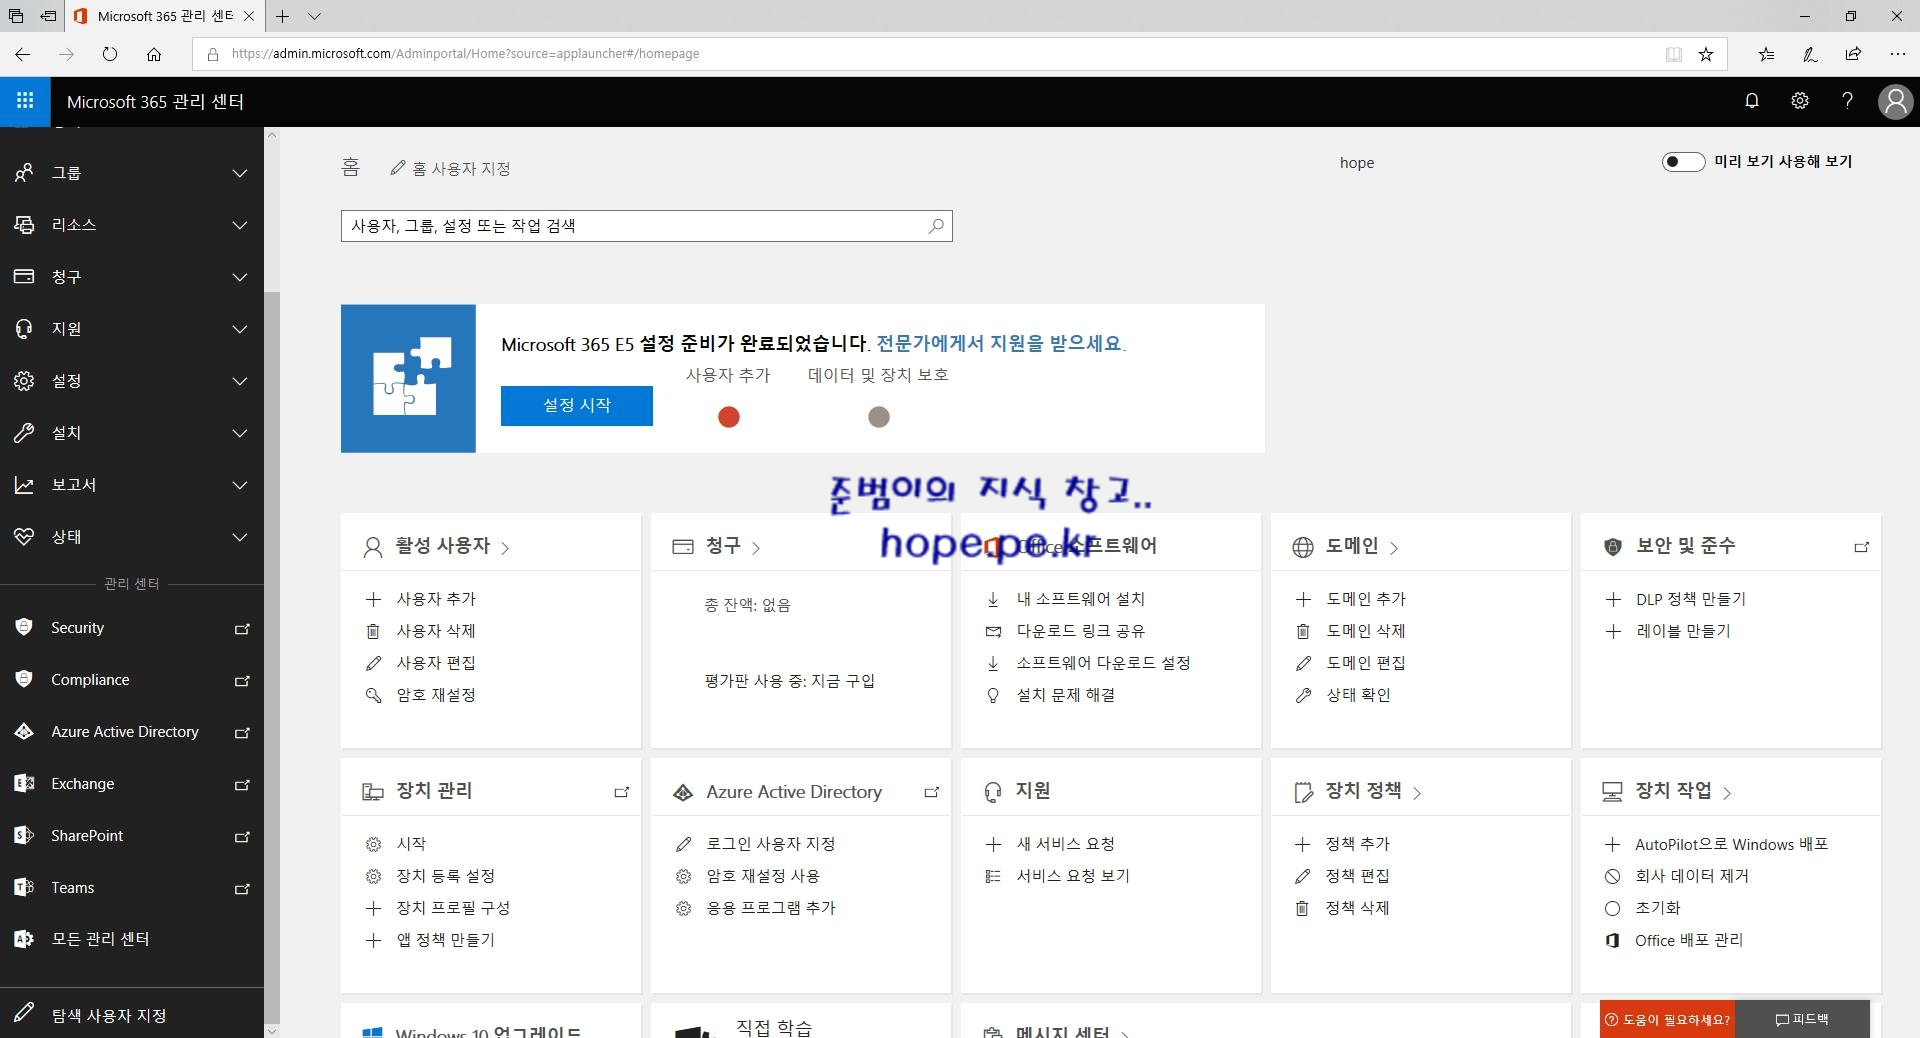Click the SharePoint icon in sidebar
Screen dimensions: 1920x1038
(x=24, y=836)
